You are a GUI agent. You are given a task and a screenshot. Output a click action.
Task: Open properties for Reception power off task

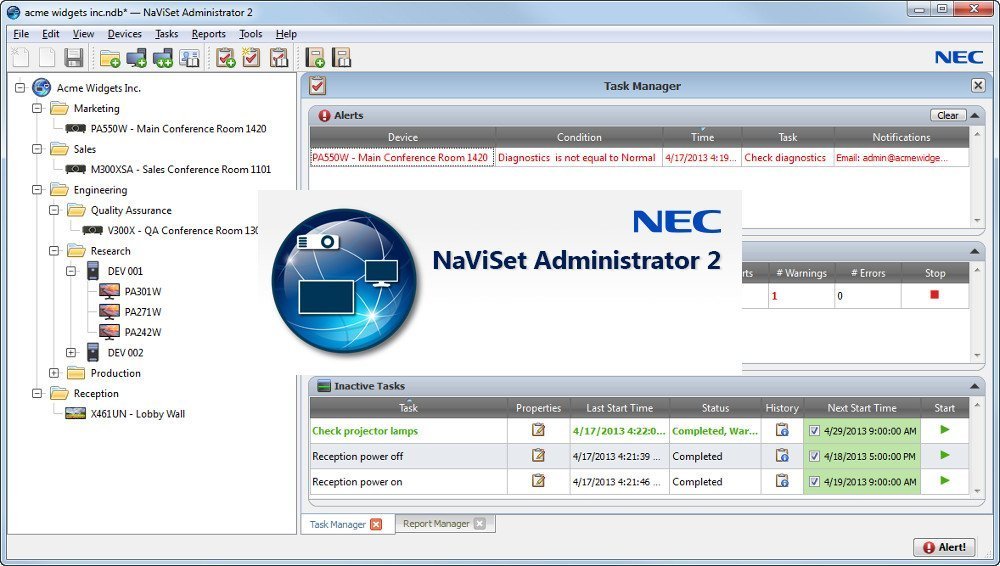point(538,455)
